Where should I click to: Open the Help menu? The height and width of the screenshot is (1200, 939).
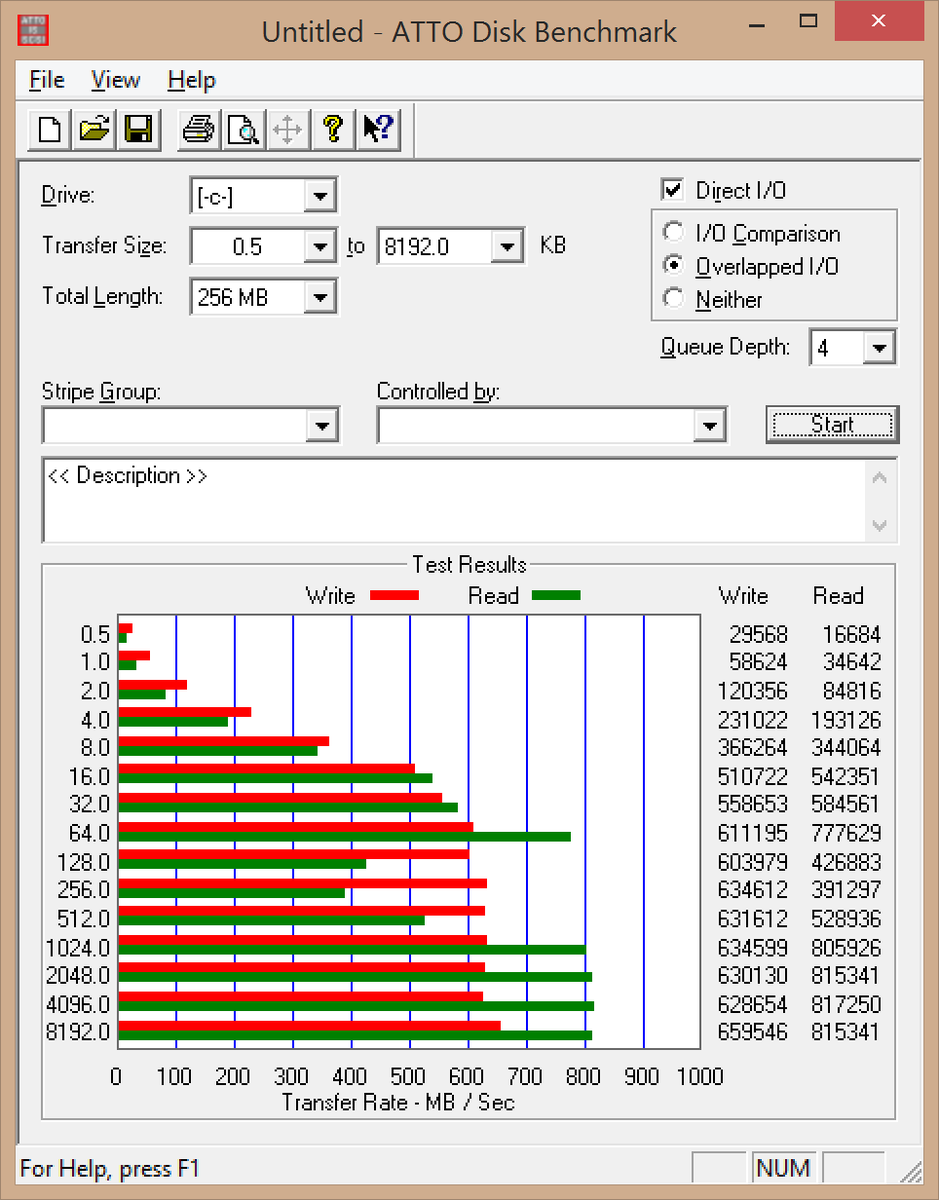[192, 80]
